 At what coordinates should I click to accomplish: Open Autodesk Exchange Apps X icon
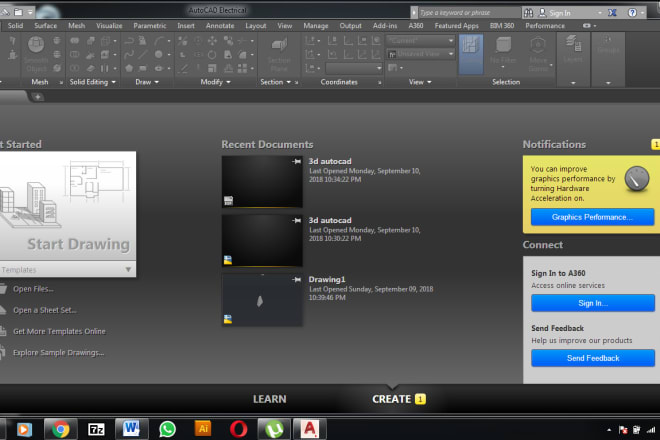pos(612,13)
